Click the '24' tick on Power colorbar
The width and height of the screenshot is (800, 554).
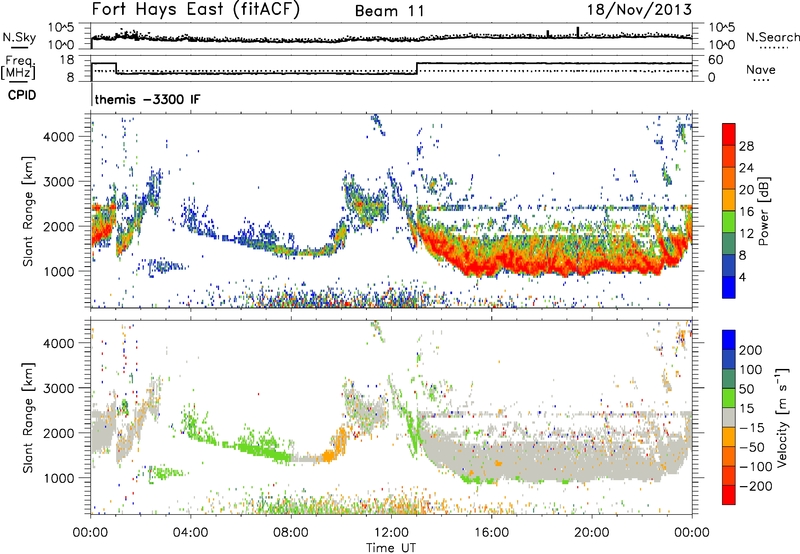click(746, 168)
